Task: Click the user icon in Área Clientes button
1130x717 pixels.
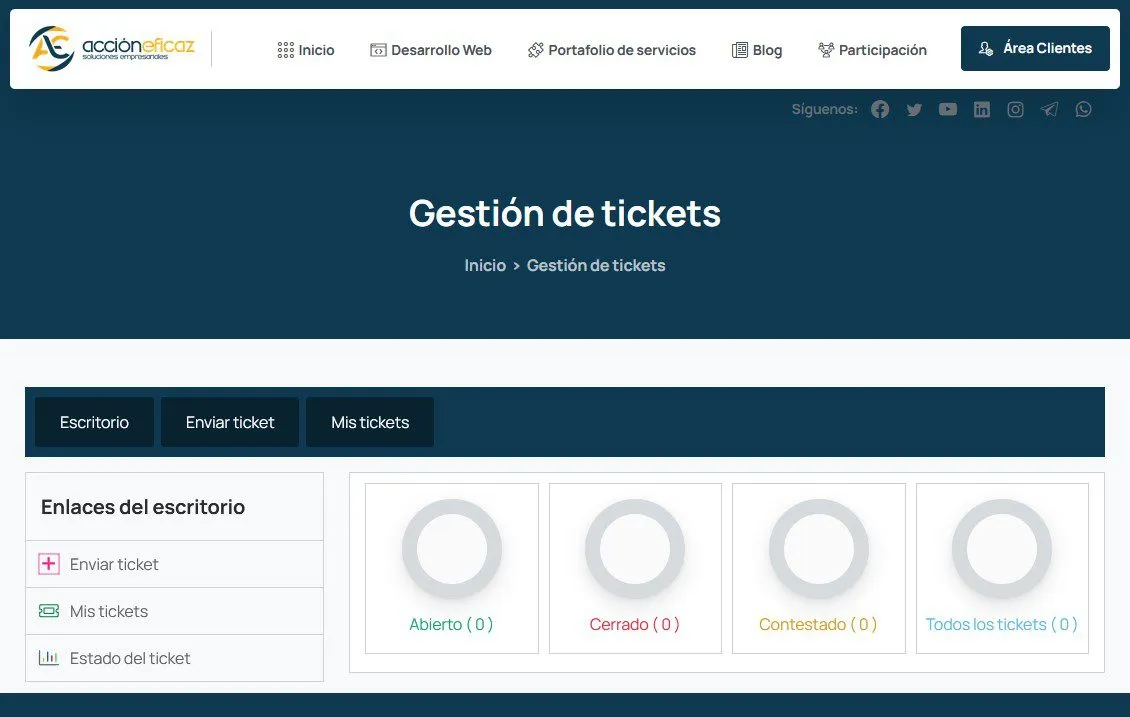Action: pyautogui.click(x=985, y=48)
